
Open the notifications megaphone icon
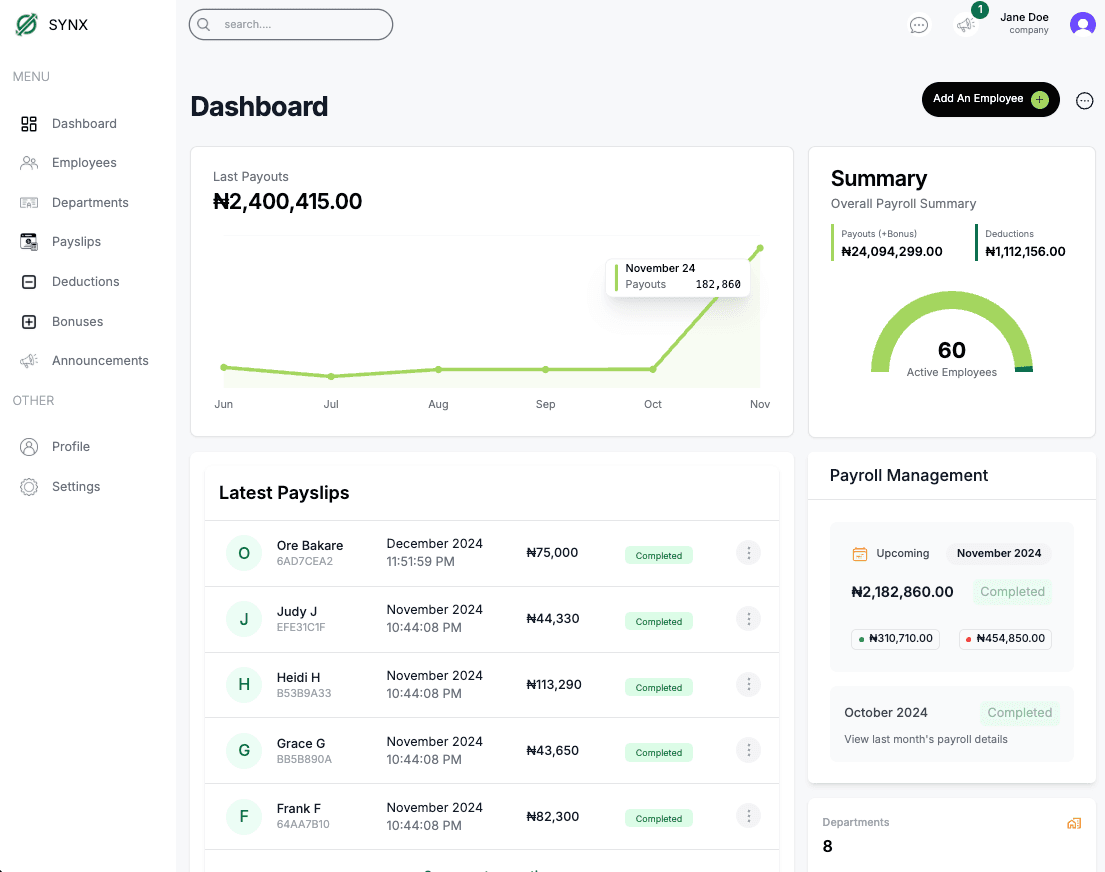coord(965,25)
